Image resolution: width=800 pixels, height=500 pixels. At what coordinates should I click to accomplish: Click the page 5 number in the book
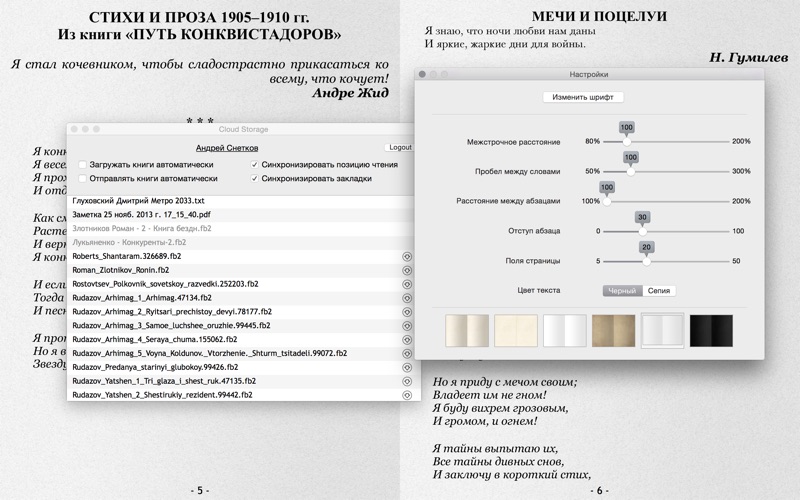click(200, 490)
